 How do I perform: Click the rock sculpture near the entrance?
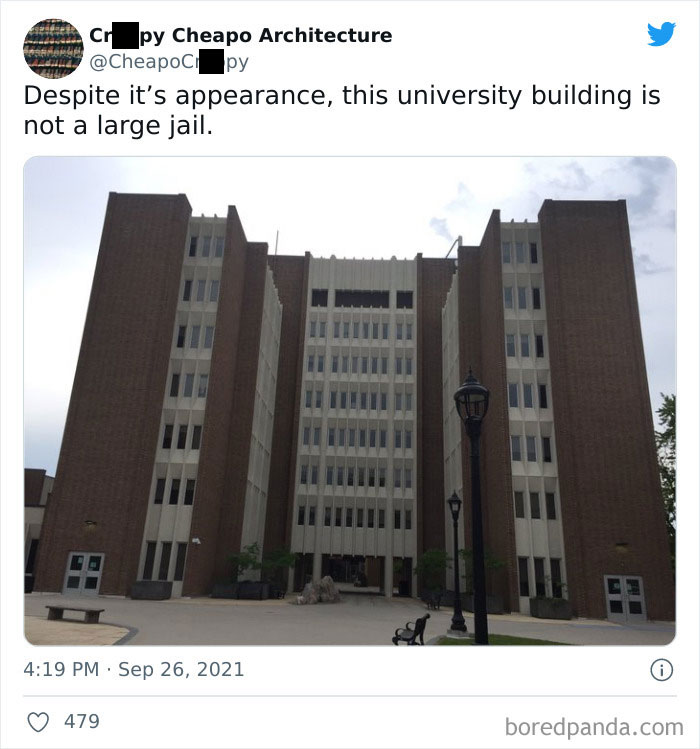(x=320, y=589)
